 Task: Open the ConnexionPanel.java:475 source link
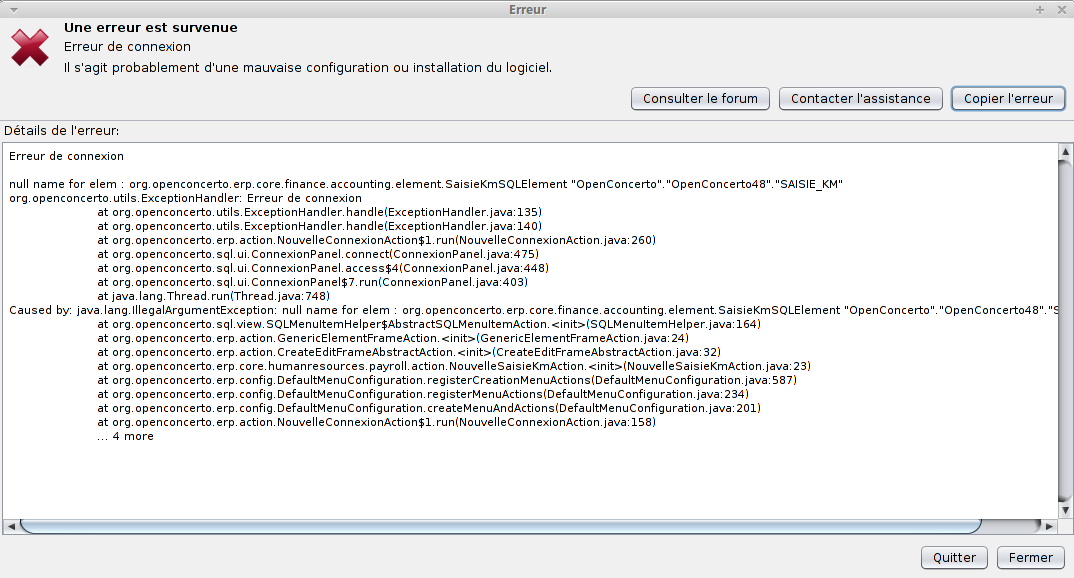pos(466,254)
